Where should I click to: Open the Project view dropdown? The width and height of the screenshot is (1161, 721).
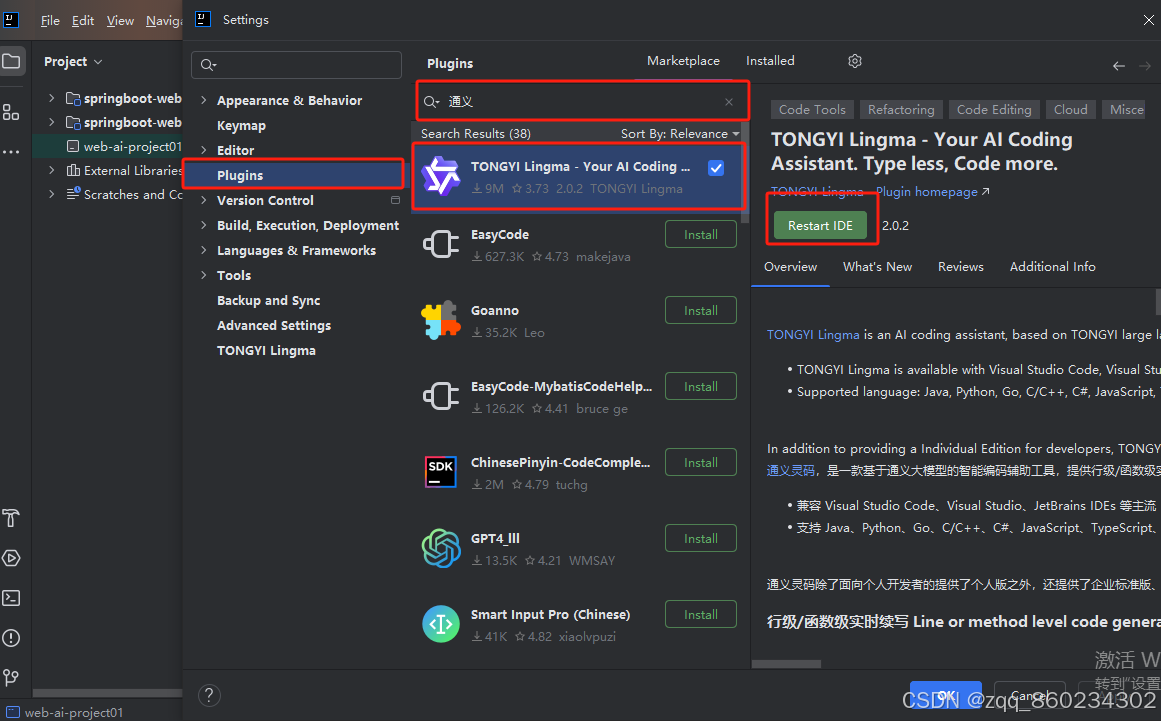[73, 61]
